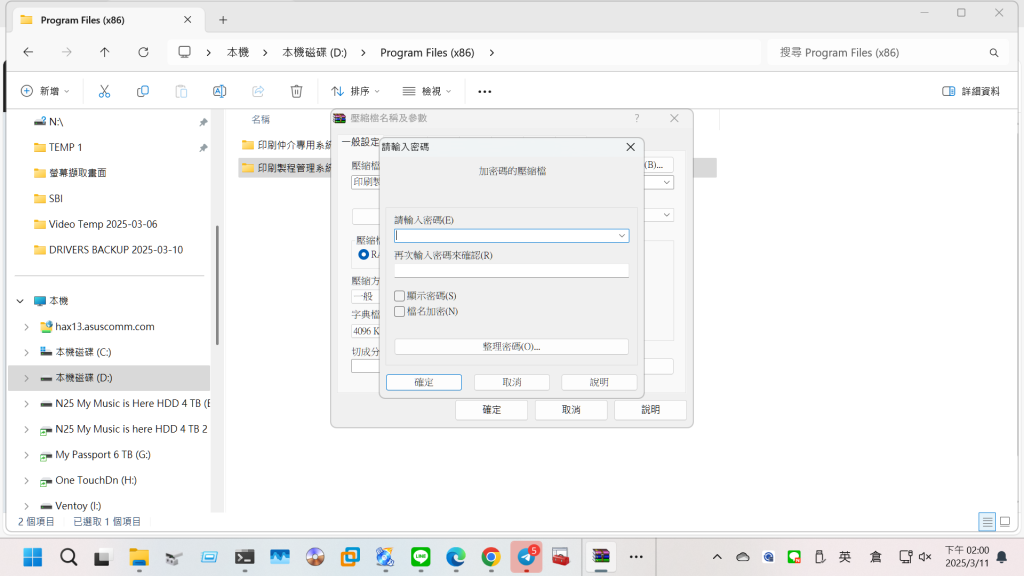Click the Cut scissors icon in toolbar
1024x576 pixels.
[104, 91]
